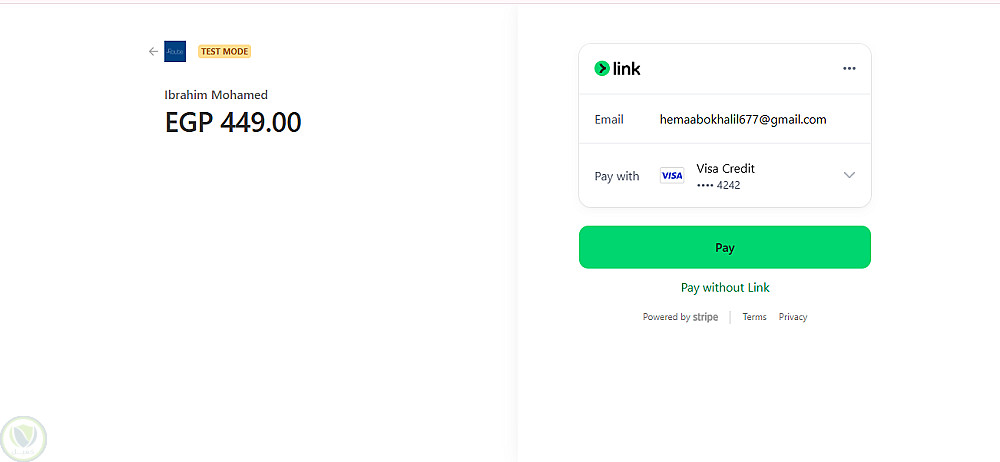Click the blue merchant logo thumbnail
The height and width of the screenshot is (462, 1000).
tap(175, 51)
